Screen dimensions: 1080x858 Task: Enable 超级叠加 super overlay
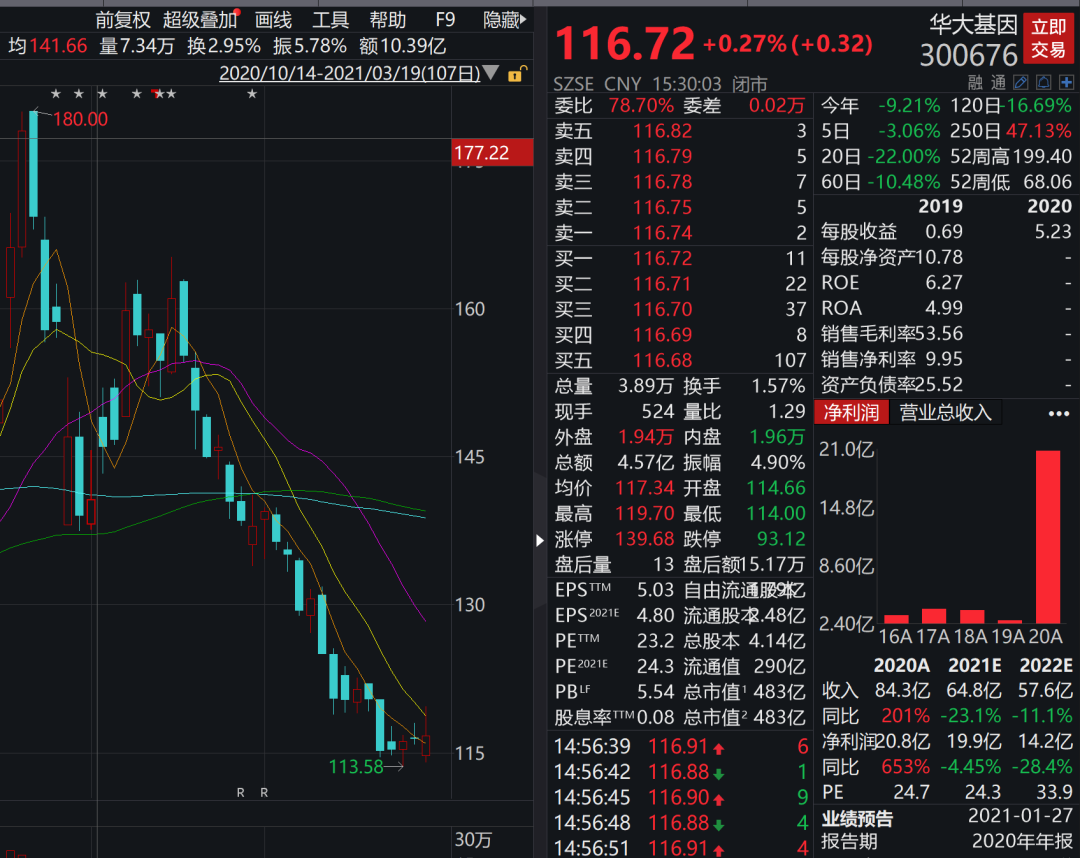(x=201, y=20)
